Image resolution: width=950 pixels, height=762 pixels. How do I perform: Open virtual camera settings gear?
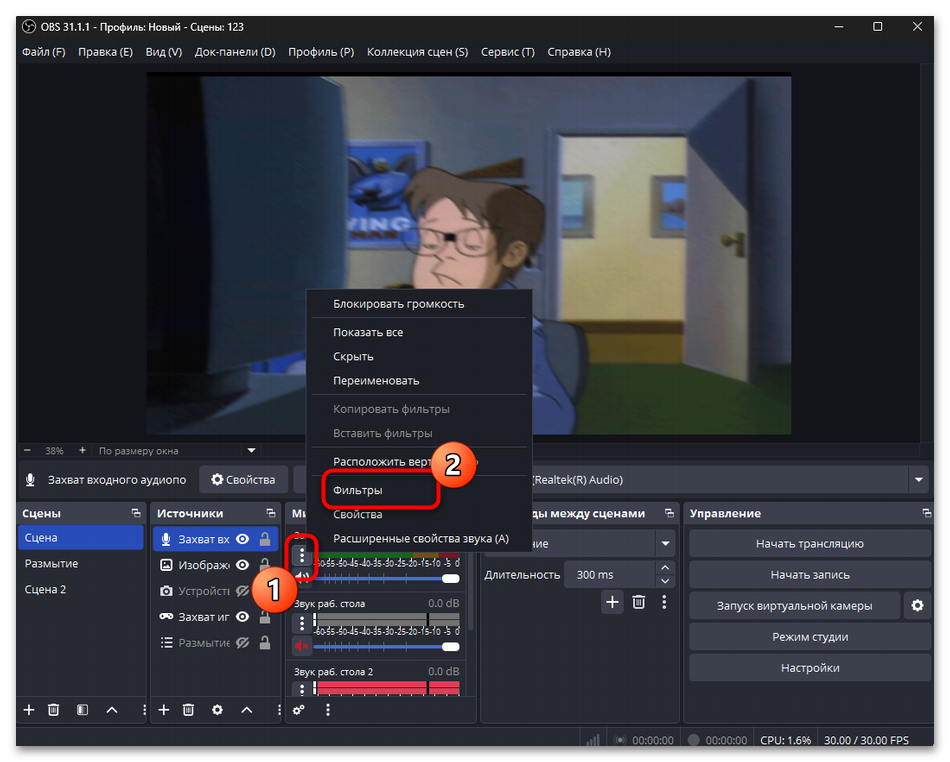(917, 606)
